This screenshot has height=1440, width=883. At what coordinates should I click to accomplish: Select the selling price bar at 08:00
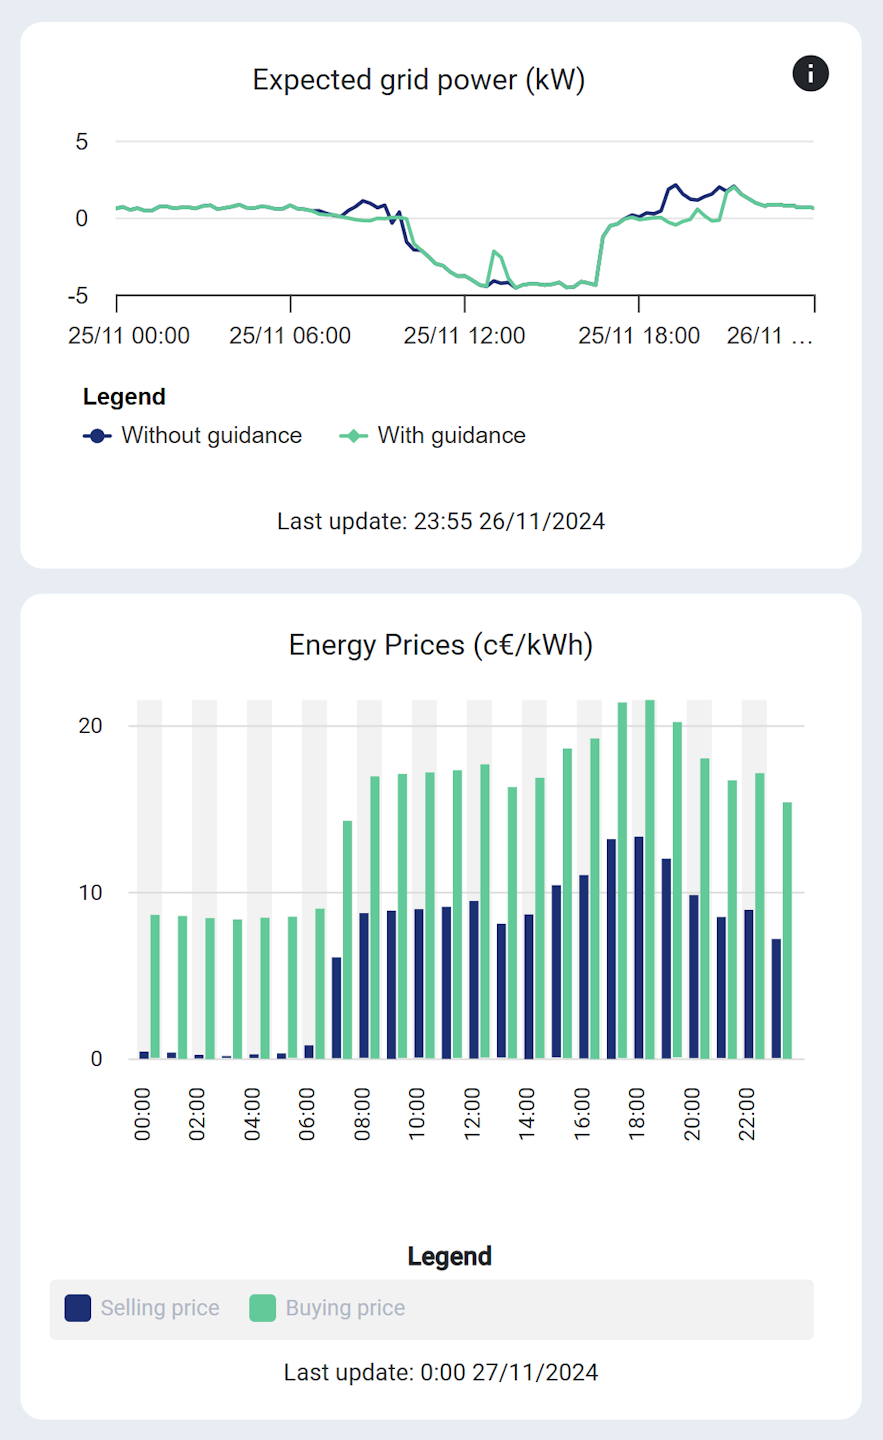pyautogui.click(x=364, y=985)
